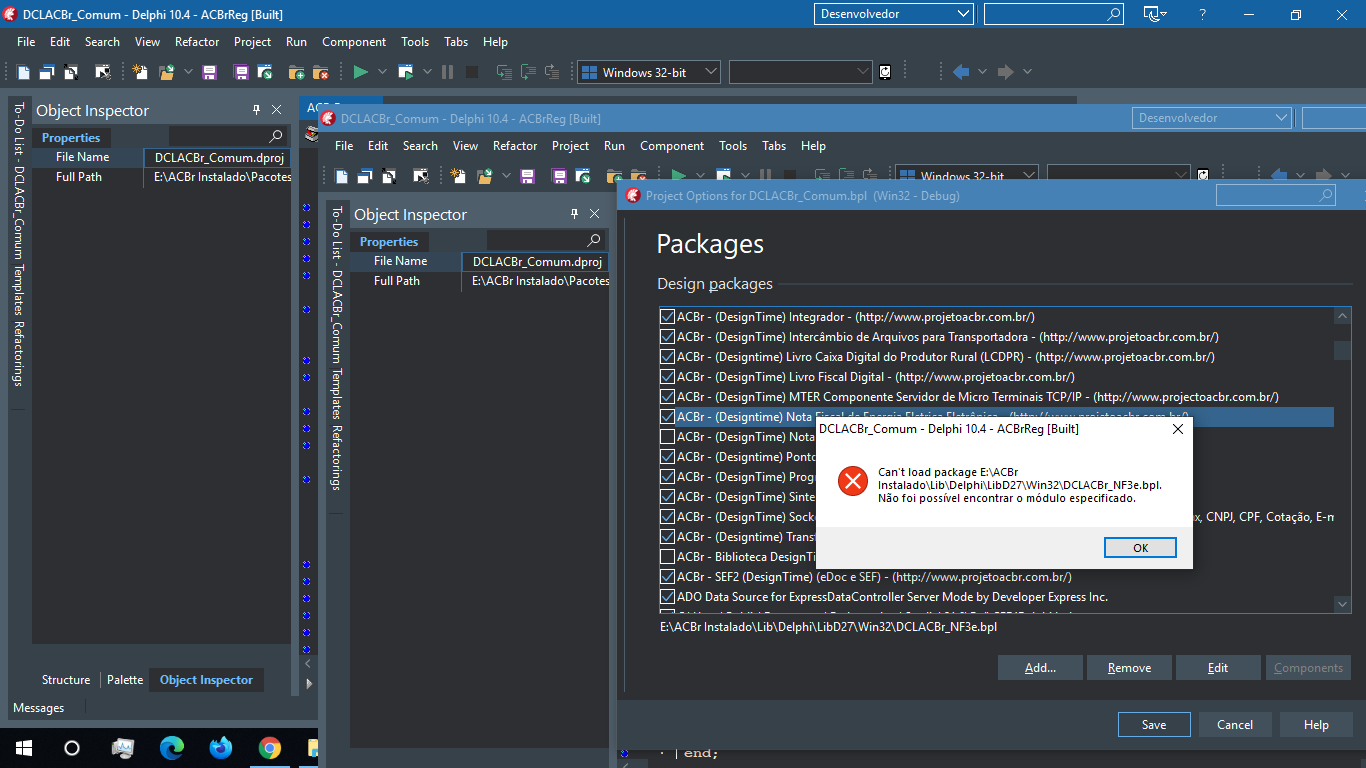Click Pause icon in outer top toolbar
The image size is (1366, 768).
(x=447, y=72)
